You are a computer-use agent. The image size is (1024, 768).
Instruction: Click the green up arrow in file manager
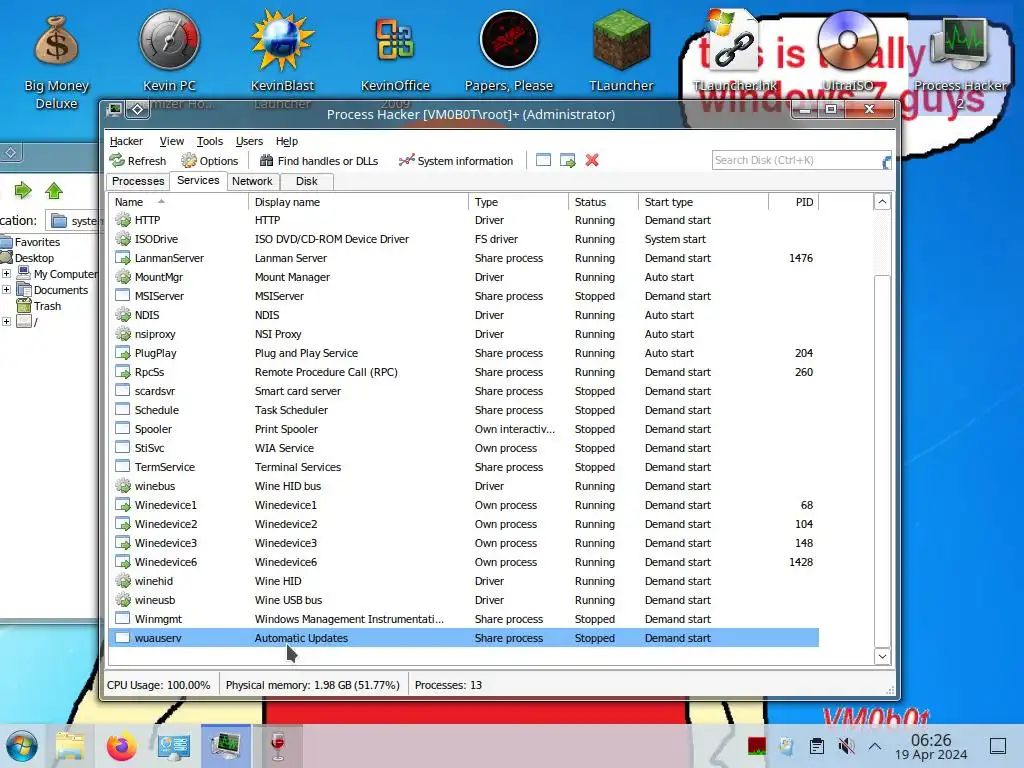54,191
